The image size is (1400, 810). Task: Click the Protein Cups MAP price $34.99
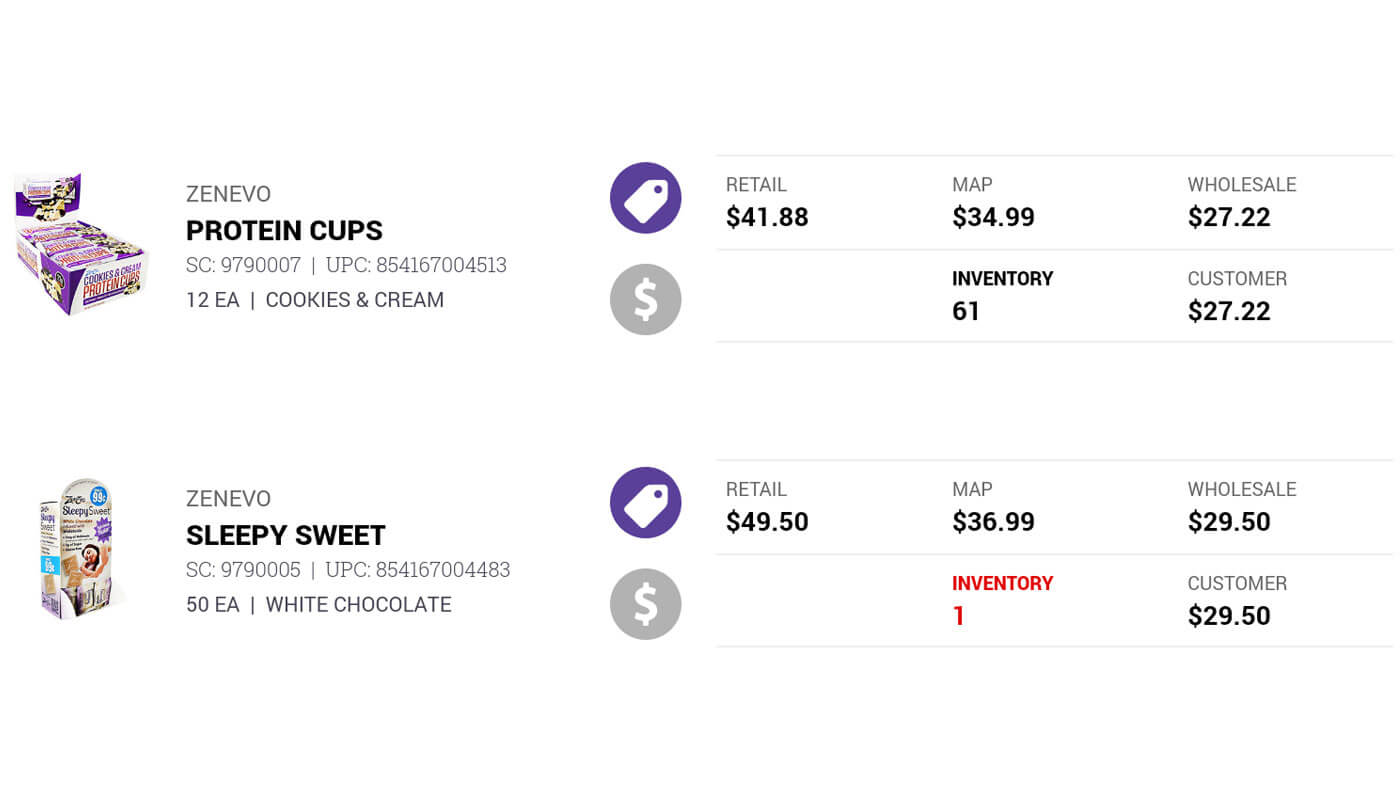tap(993, 217)
